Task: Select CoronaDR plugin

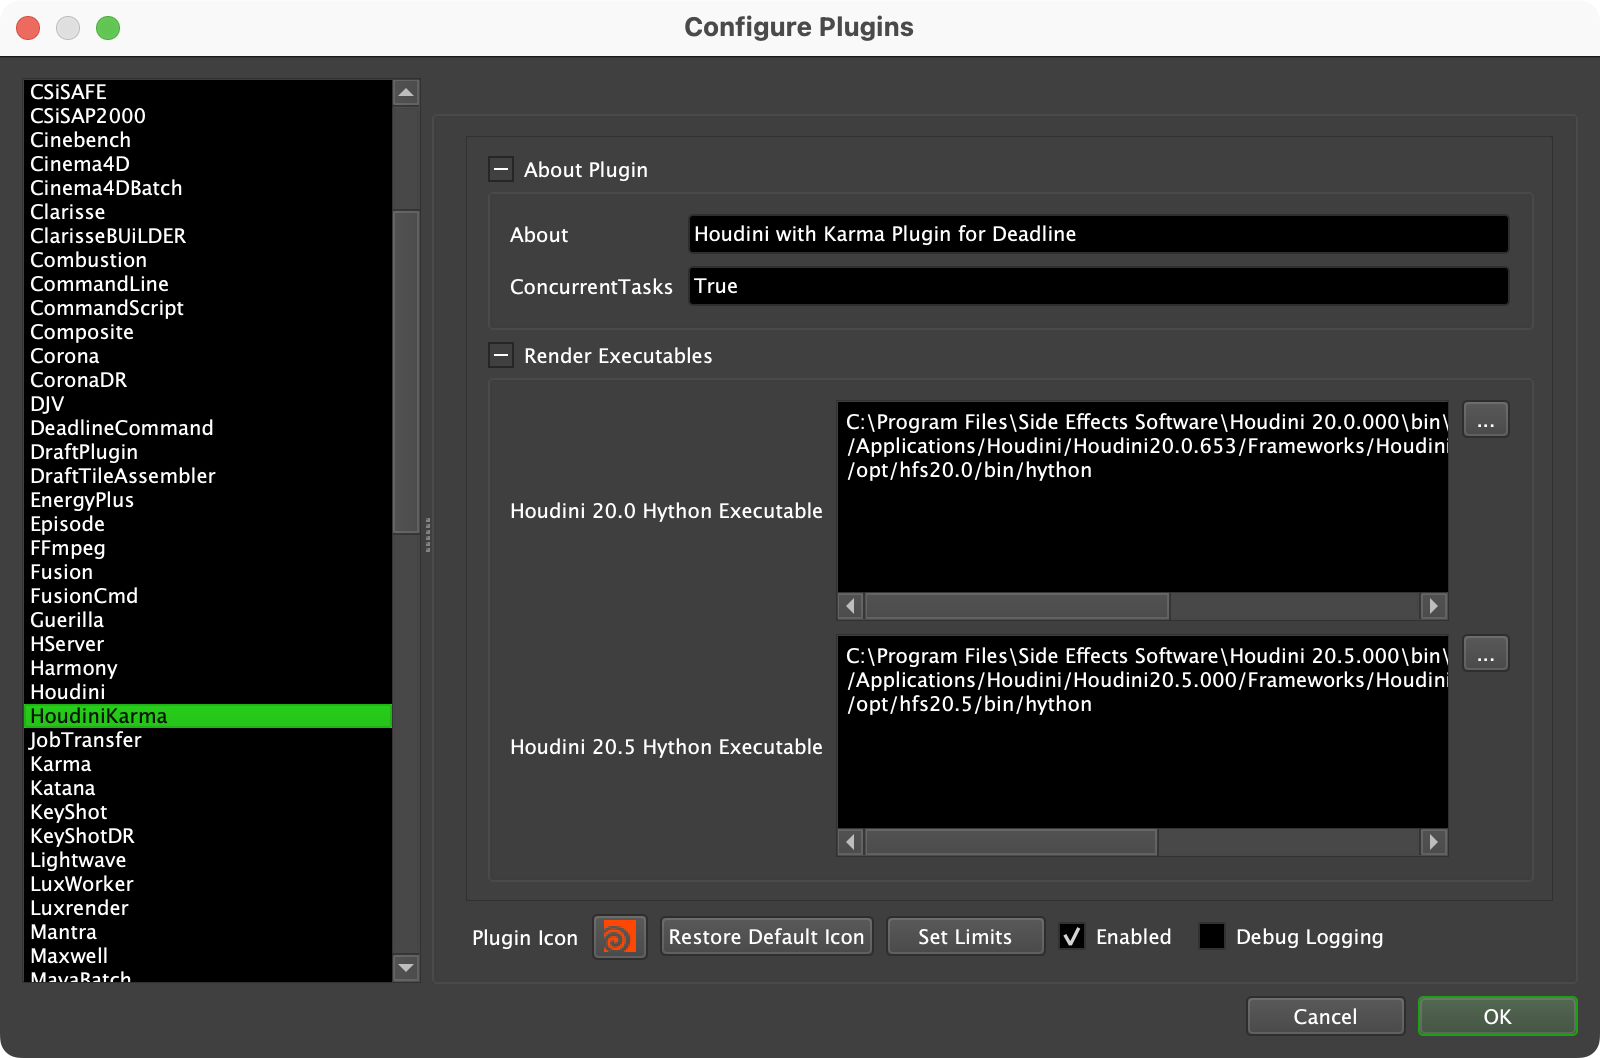Action: (x=208, y=380)
